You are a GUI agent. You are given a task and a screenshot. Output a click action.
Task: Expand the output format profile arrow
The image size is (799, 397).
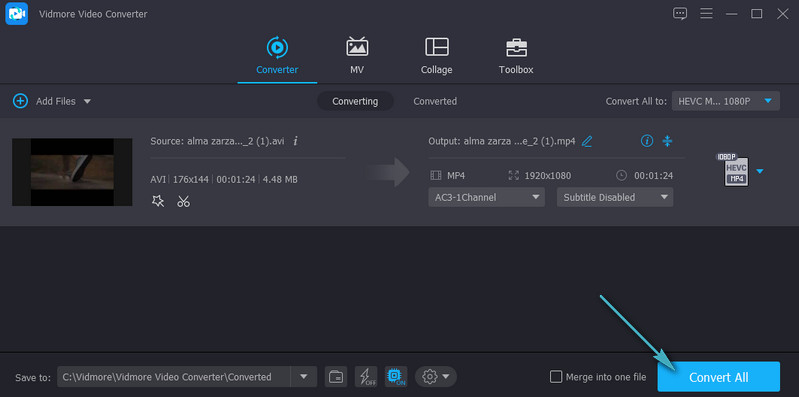tap(760, 171)
